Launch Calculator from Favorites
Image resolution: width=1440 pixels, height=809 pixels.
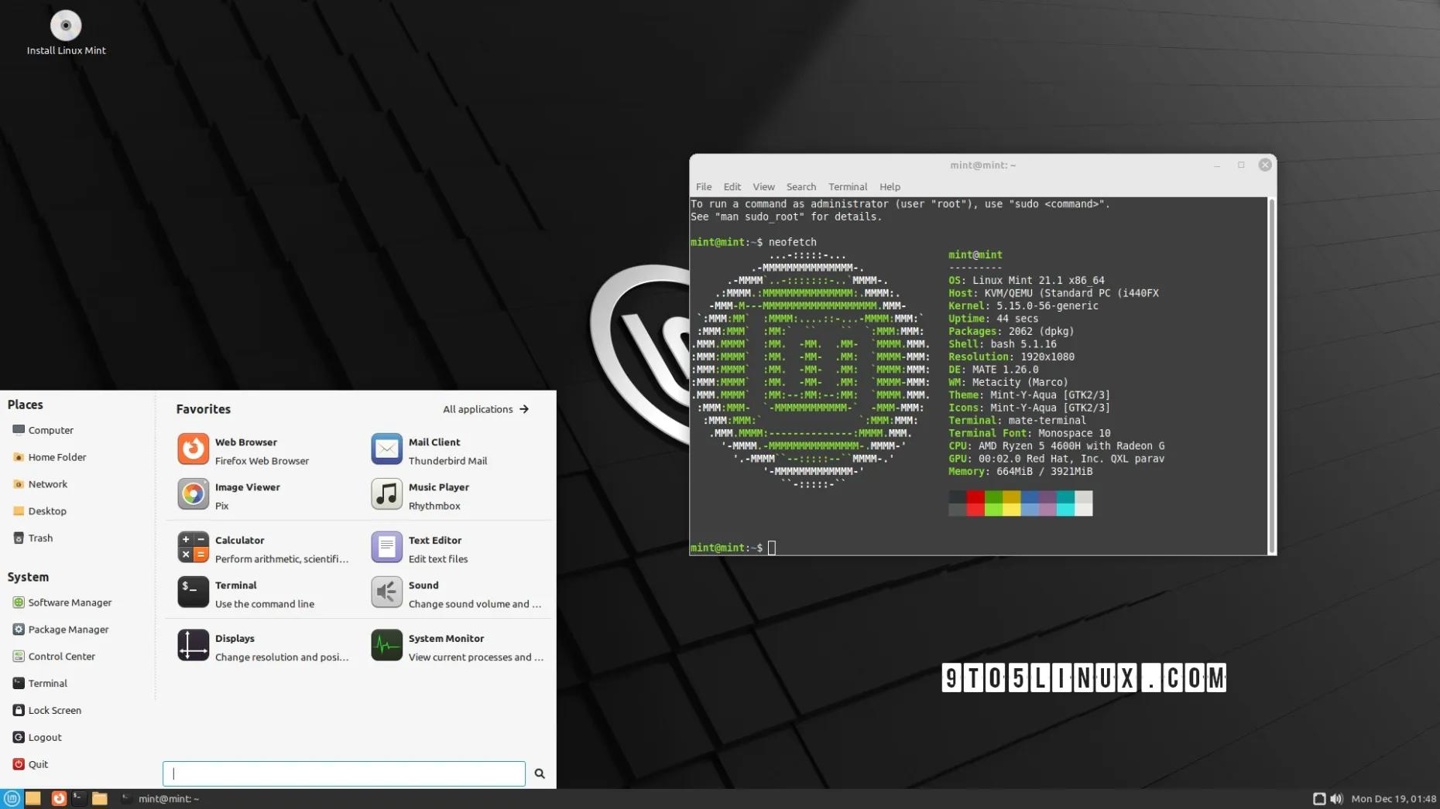point(263,548)
